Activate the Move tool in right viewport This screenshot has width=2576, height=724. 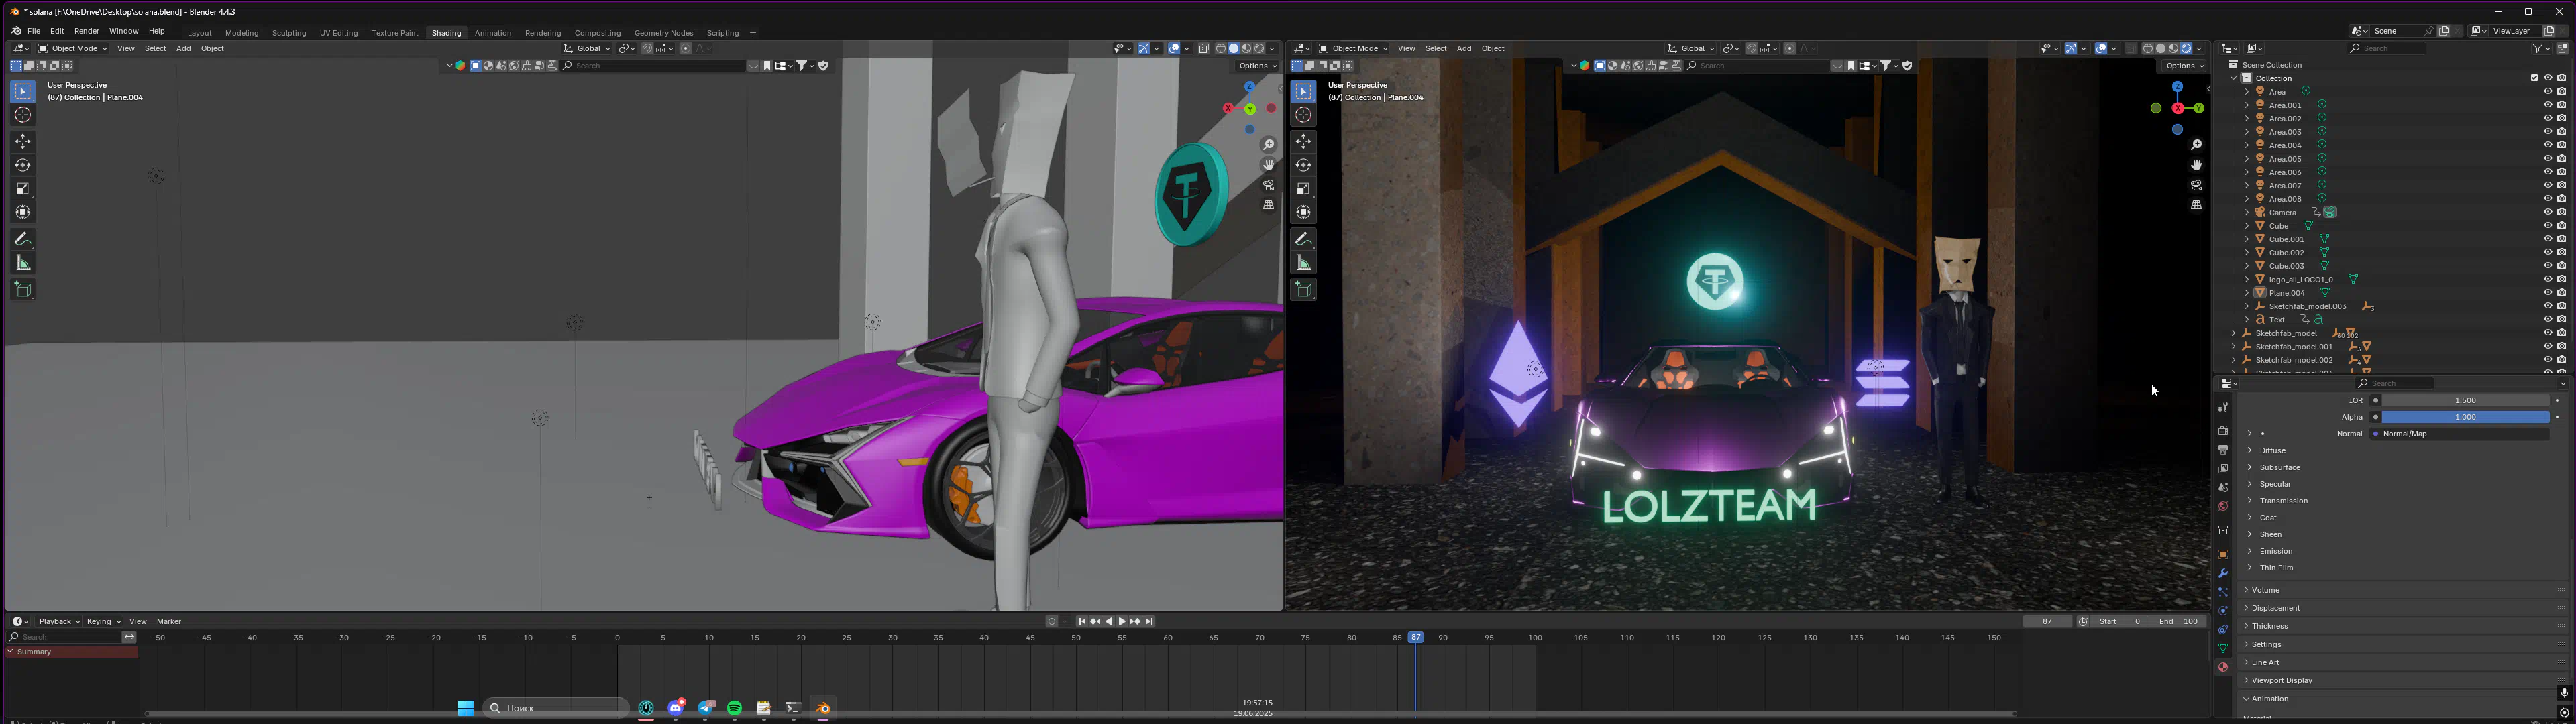(x=1304, y=142)
